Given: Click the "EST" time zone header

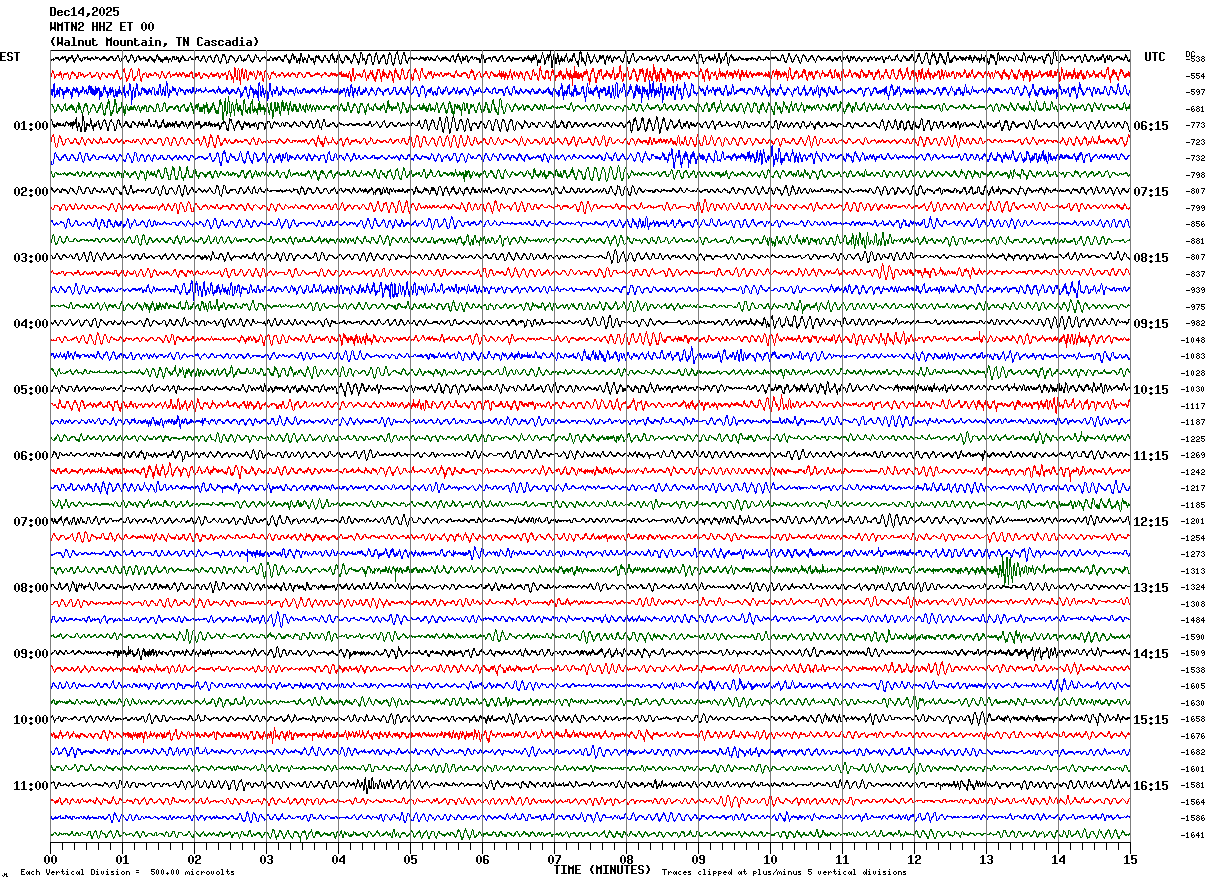Looking at the screenshot, I should tap(10, 57).
